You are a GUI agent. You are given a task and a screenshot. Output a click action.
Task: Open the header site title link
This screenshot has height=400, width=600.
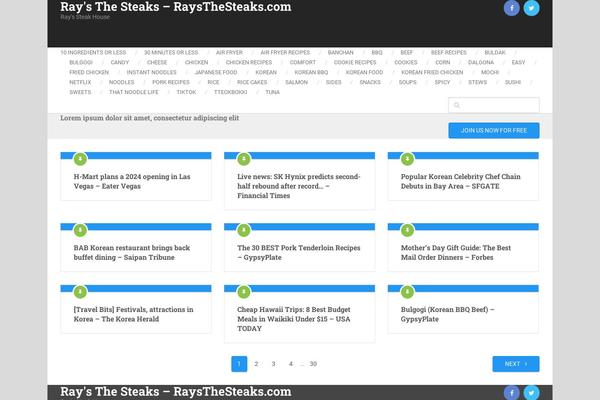click(x=176, y=7)
